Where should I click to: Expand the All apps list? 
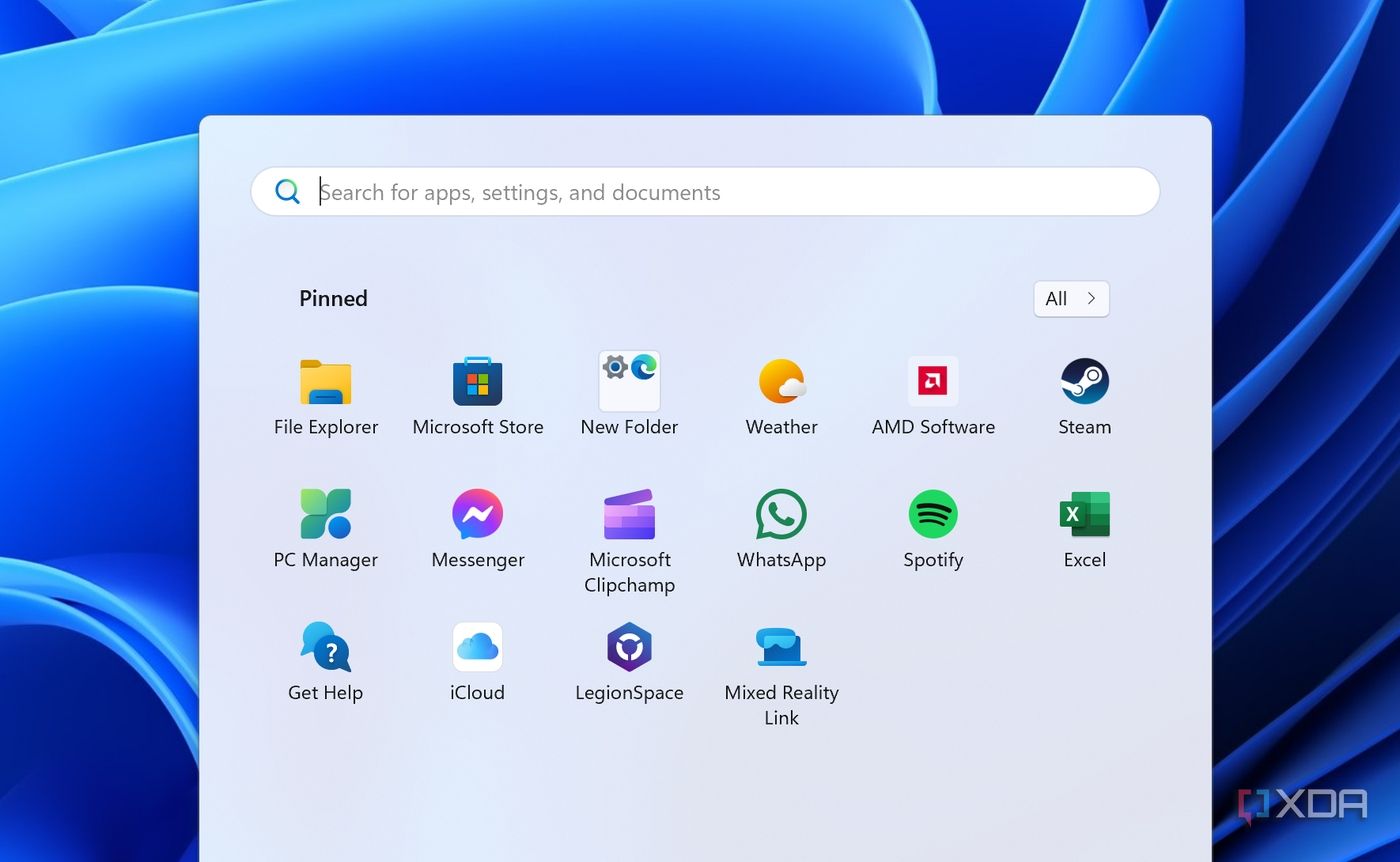click(x=1071, y=298)
